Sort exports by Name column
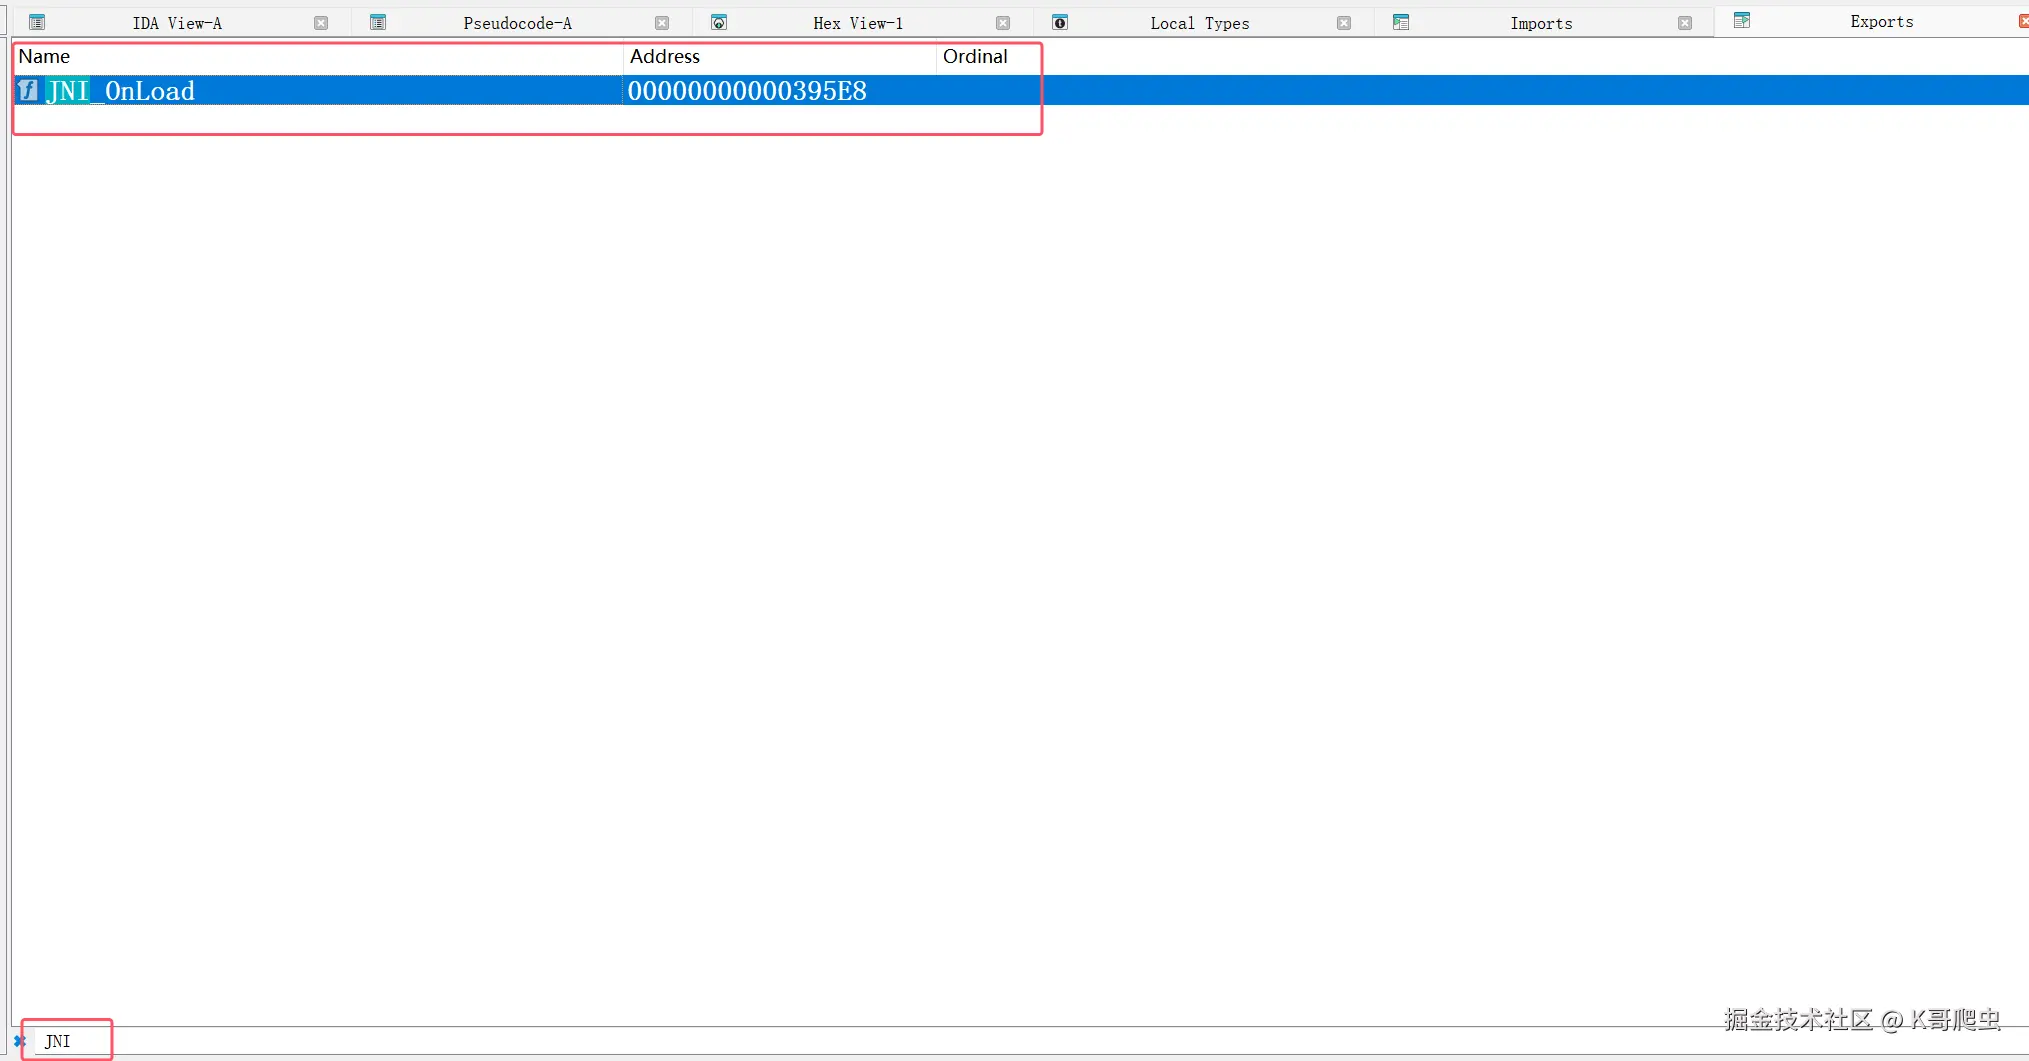Image resolution: width=2029 pixels, height=1061 pixels. tap(318, 57)
